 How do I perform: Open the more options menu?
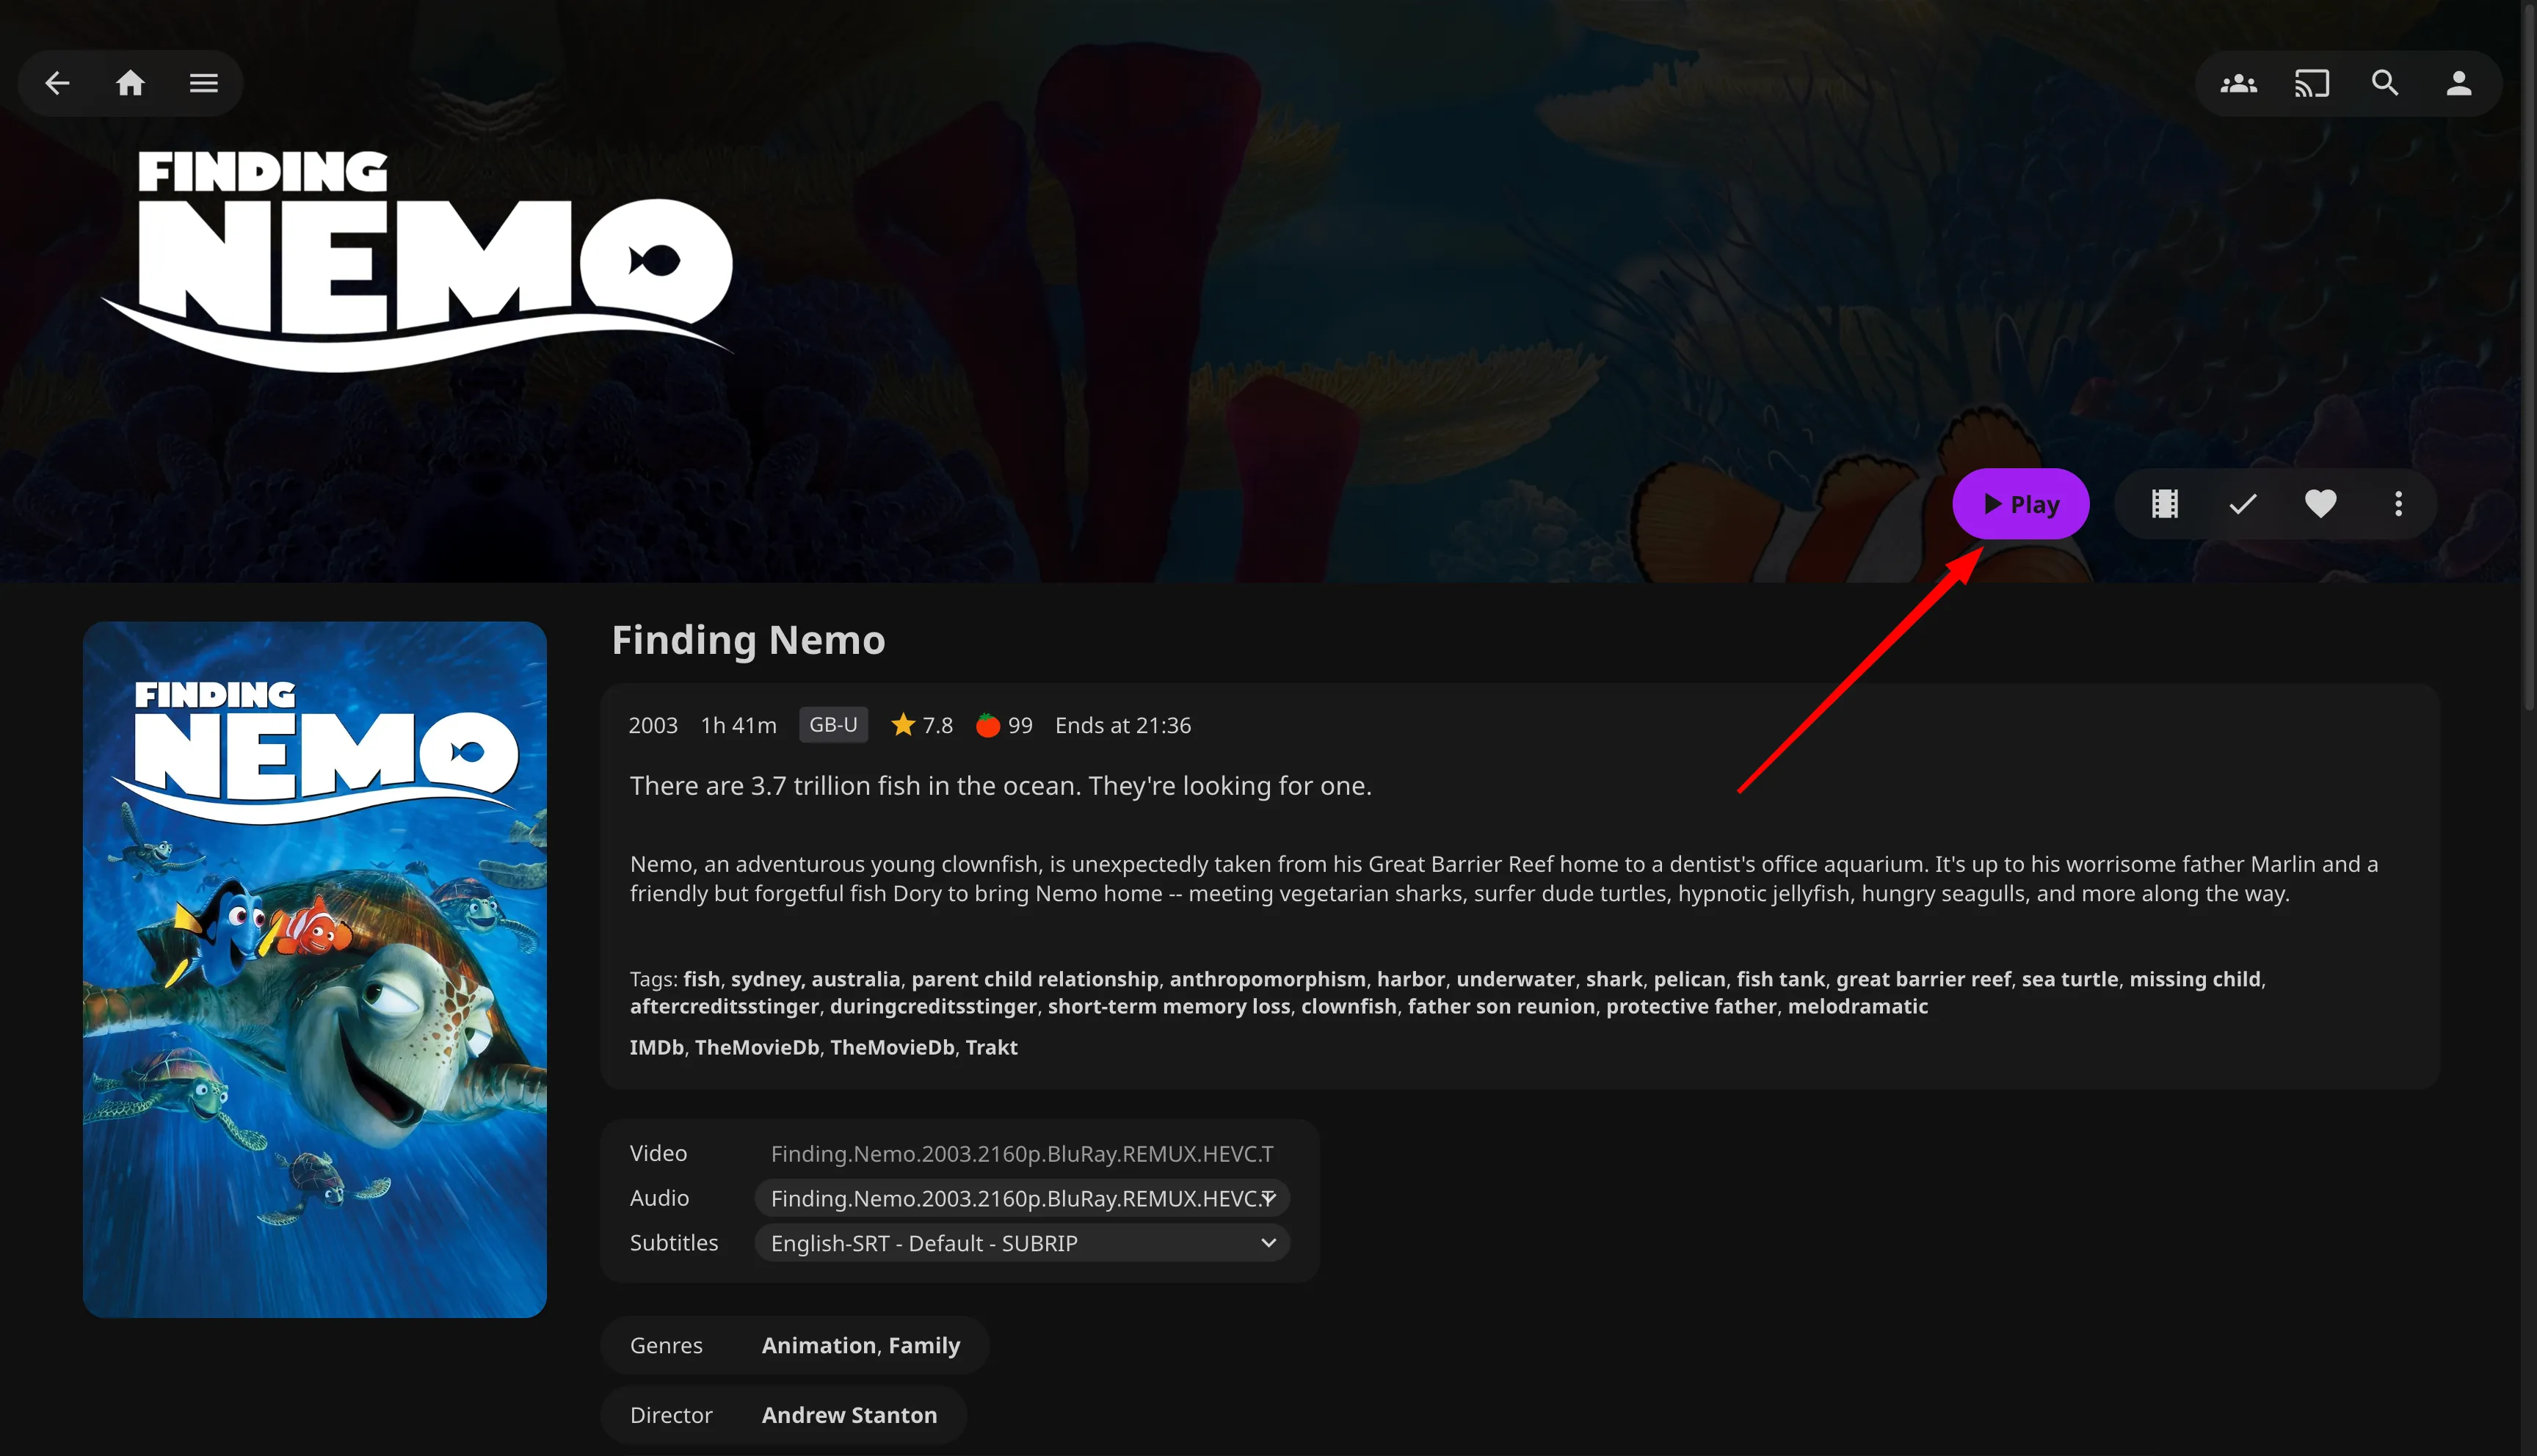click(x=2399, y=503)
